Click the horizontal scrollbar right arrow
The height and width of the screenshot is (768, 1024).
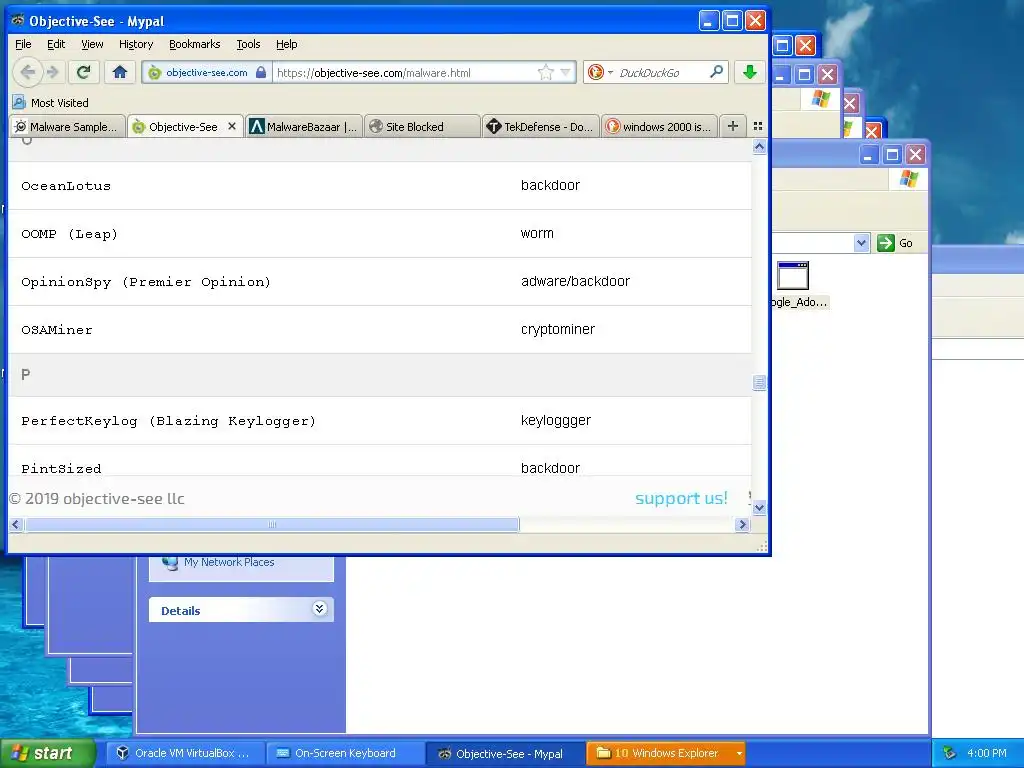coord(742,524)
